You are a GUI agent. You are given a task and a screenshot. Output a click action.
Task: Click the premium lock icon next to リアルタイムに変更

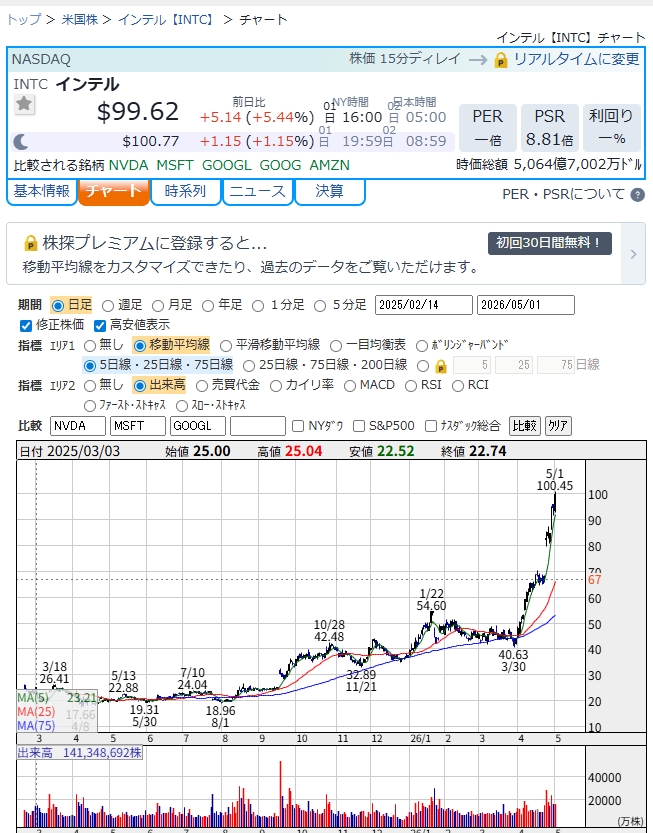501,60
